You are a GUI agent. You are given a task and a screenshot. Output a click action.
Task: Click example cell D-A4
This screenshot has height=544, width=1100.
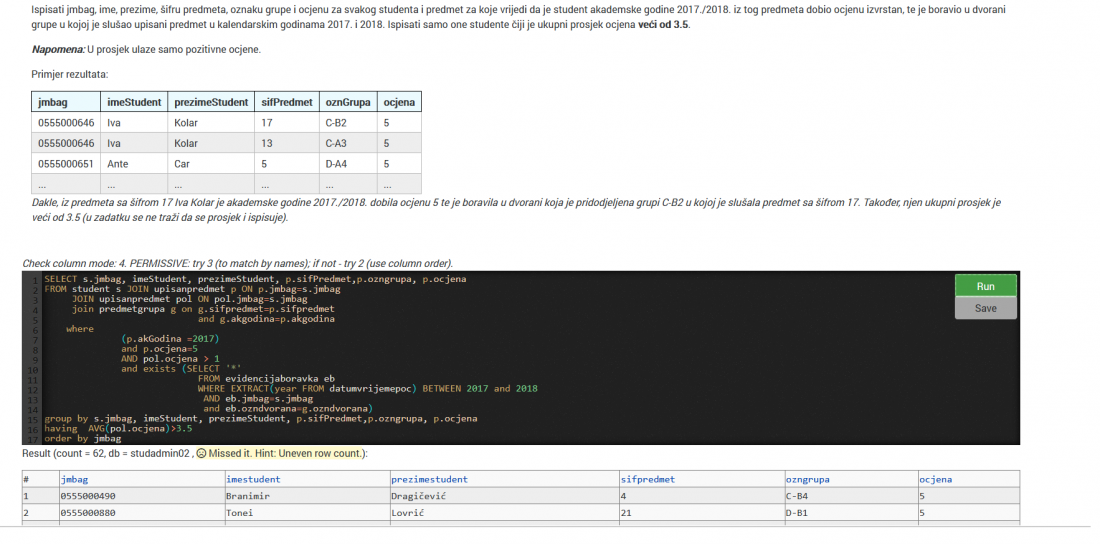[348, 164]
